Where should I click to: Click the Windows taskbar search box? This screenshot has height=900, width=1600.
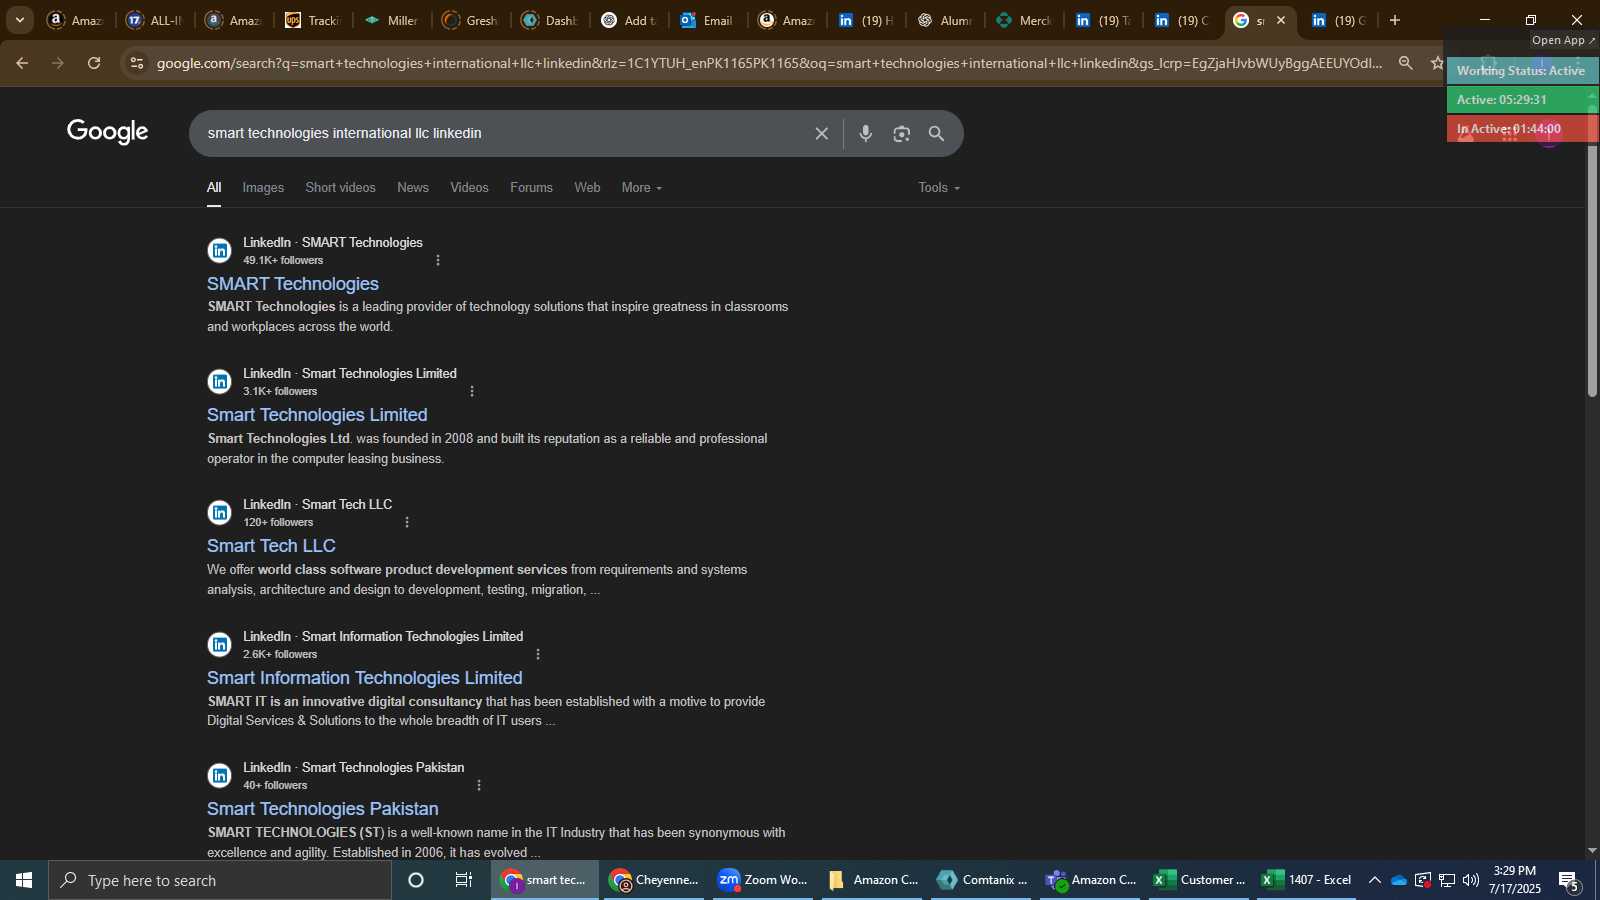click(220, 881)
